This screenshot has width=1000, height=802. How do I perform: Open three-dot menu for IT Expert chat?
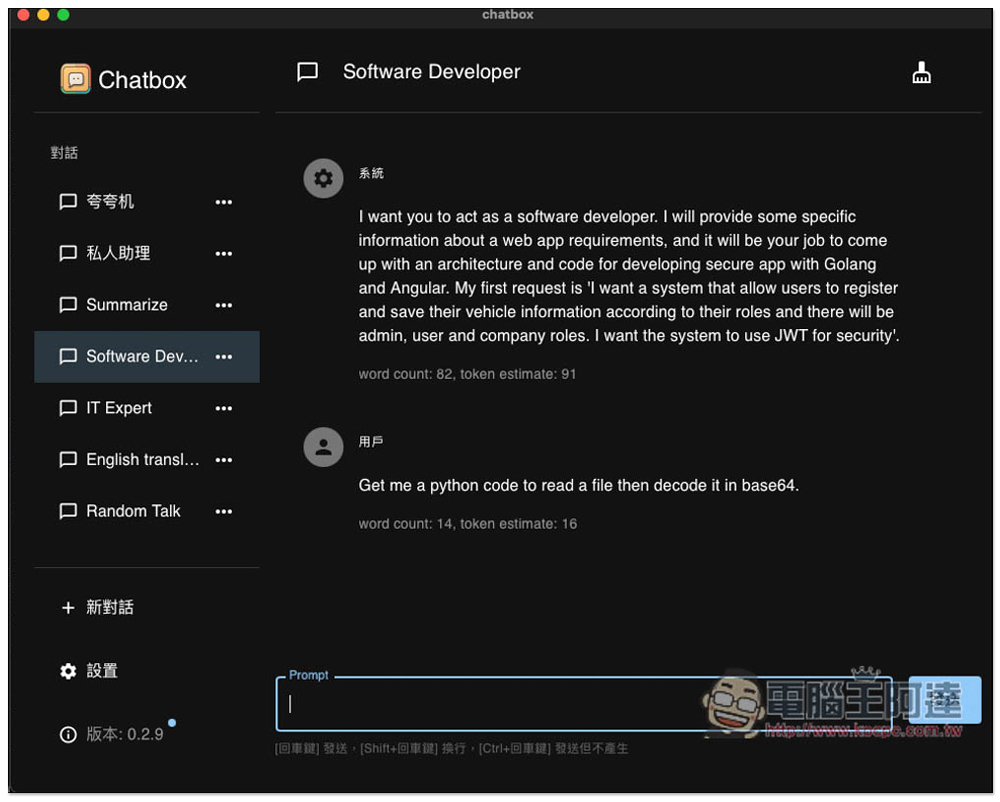[x=224, y=408]
